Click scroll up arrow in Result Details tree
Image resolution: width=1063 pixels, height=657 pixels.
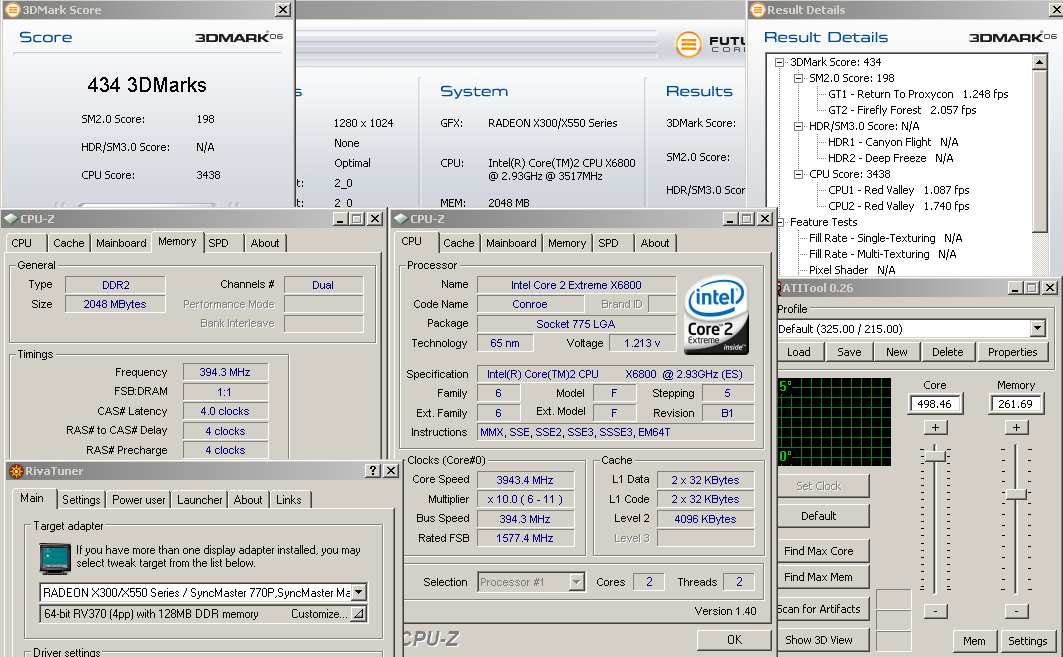pyautogui.click(x=1039, y=62)
